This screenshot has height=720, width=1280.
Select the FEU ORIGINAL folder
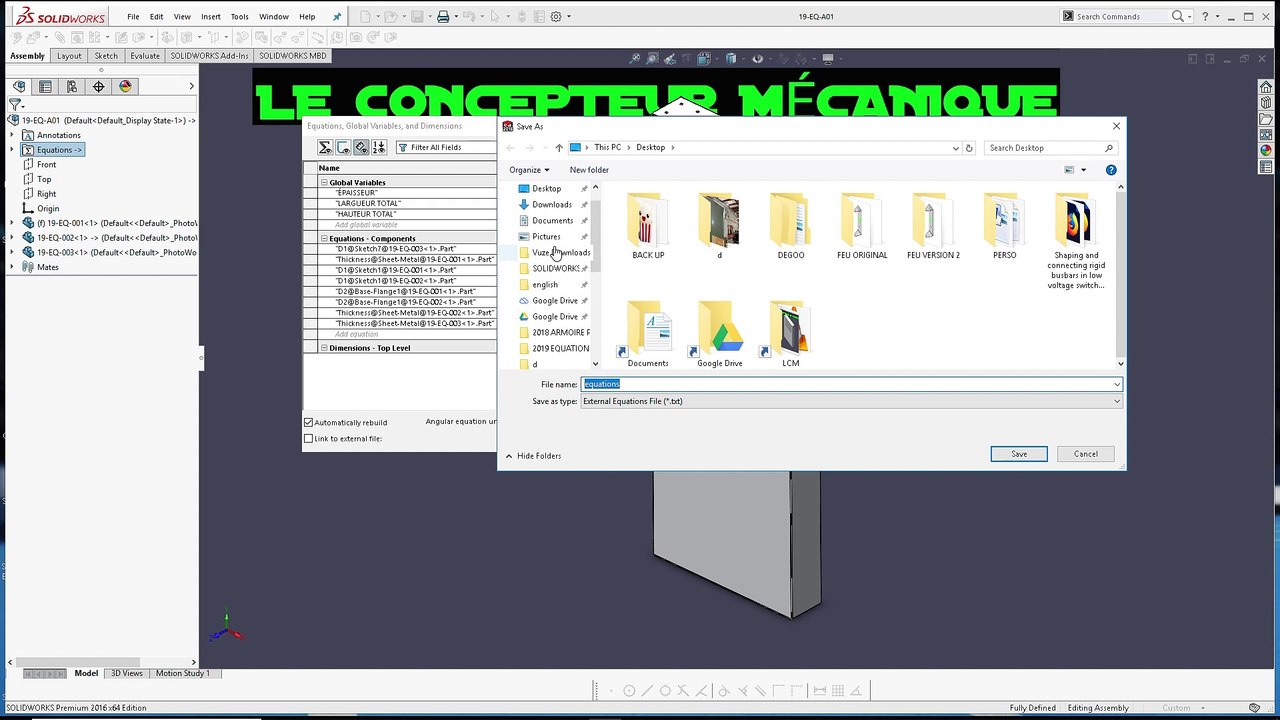862,226
